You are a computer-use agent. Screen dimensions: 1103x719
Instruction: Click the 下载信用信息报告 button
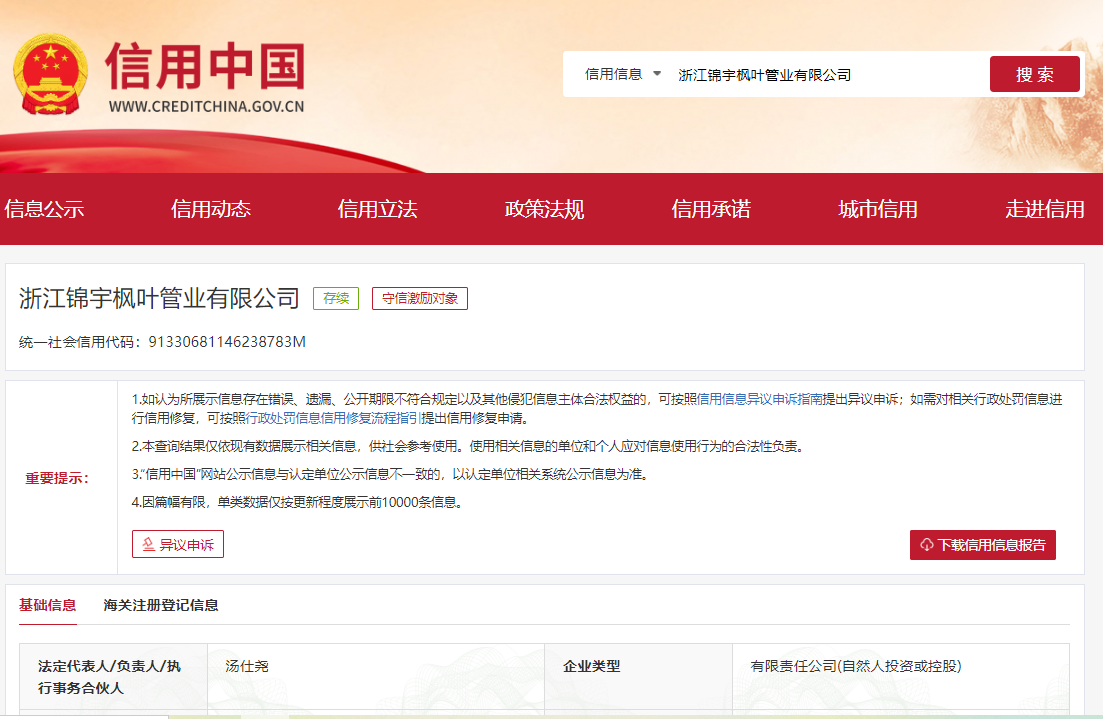point(983,545)
